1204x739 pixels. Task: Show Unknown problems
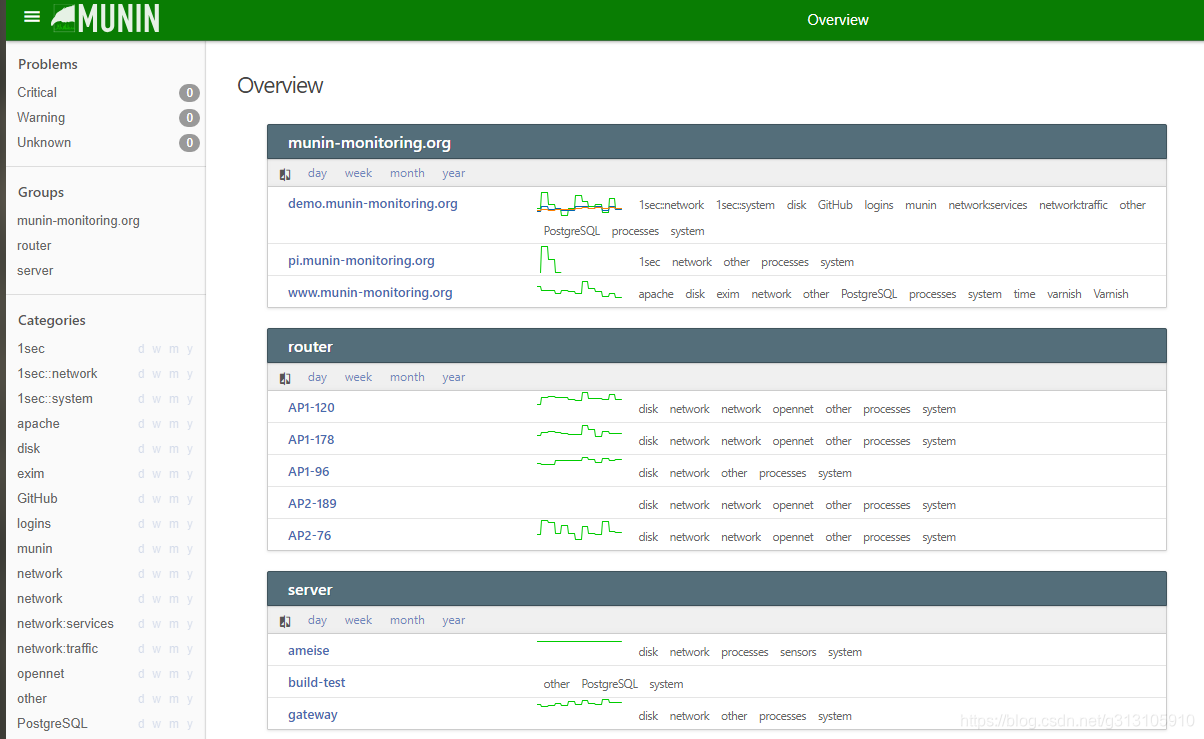[x=44, y=142]
